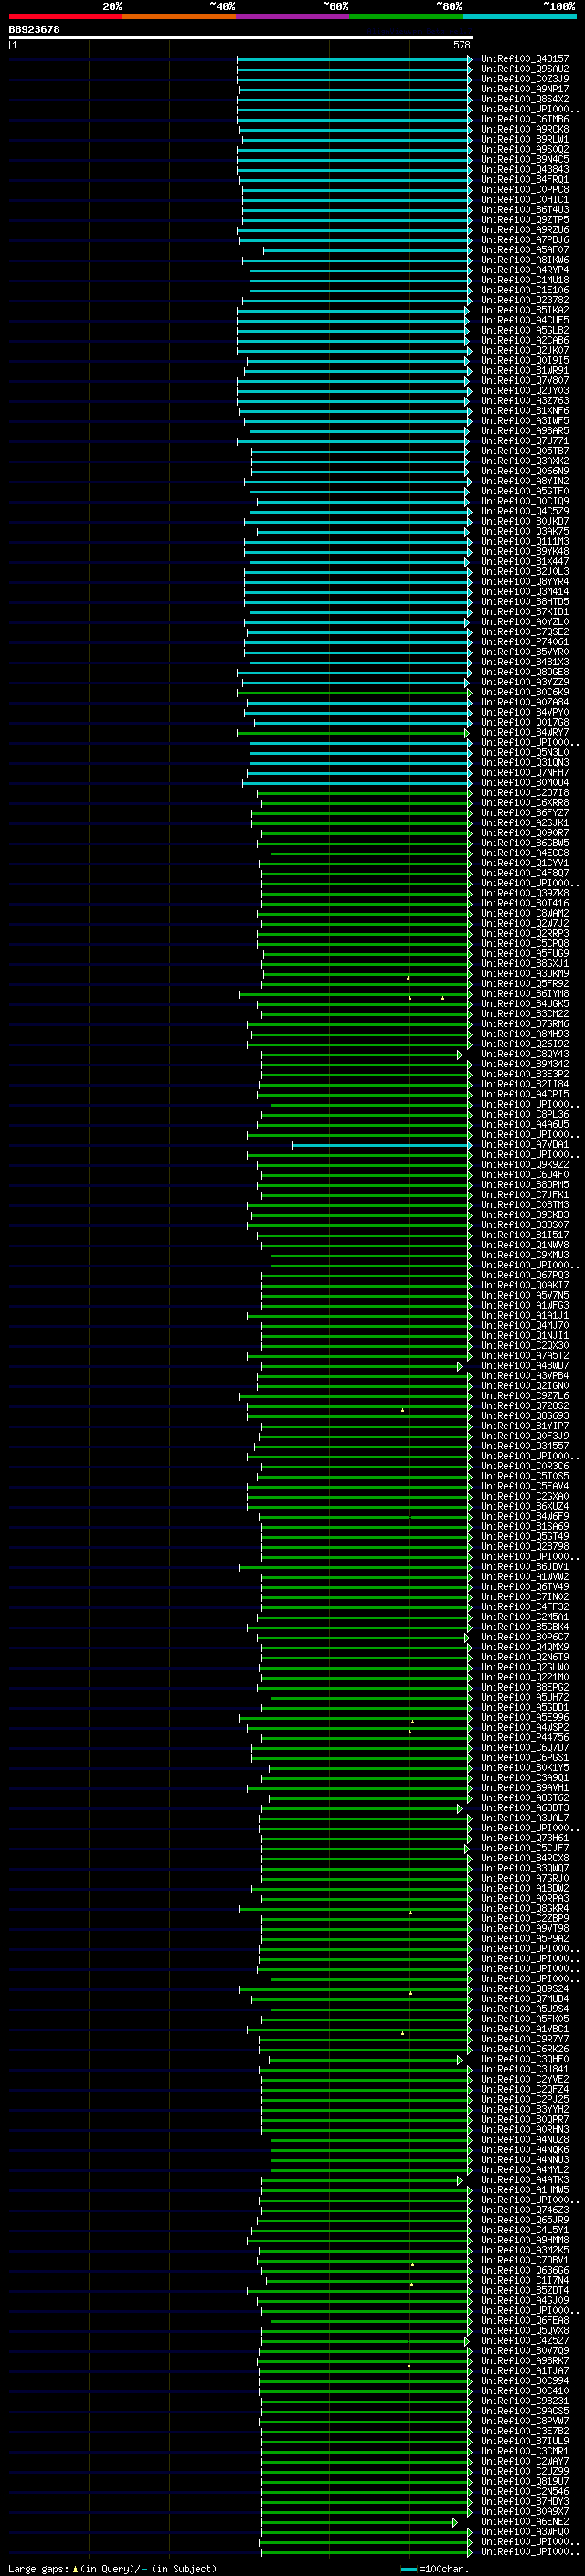Select hit label UniRef100_Q3M414

click(x=525, y=592)
